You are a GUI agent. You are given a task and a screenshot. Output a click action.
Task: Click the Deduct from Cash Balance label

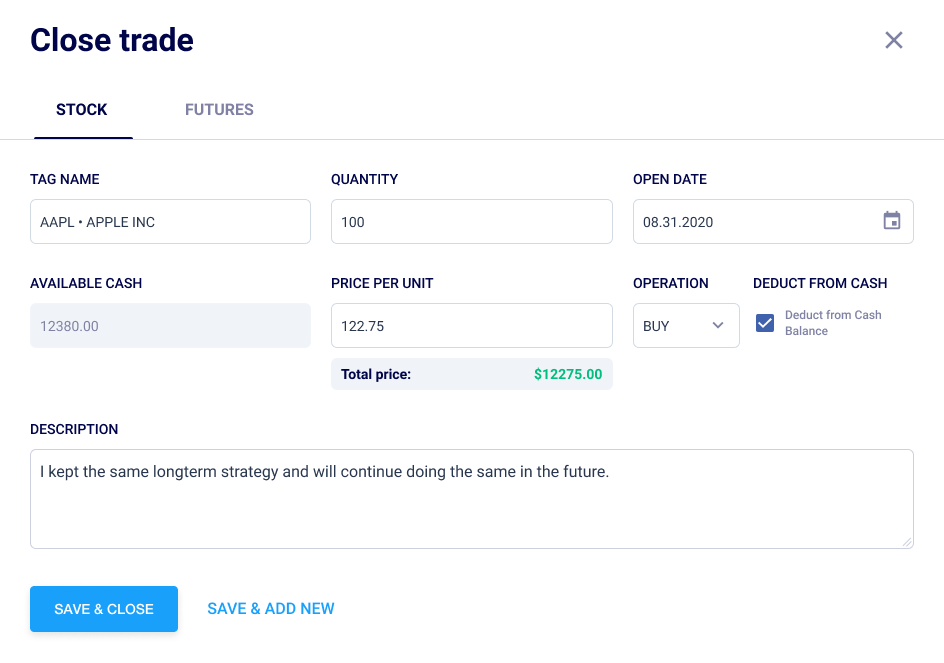[833, 323]
